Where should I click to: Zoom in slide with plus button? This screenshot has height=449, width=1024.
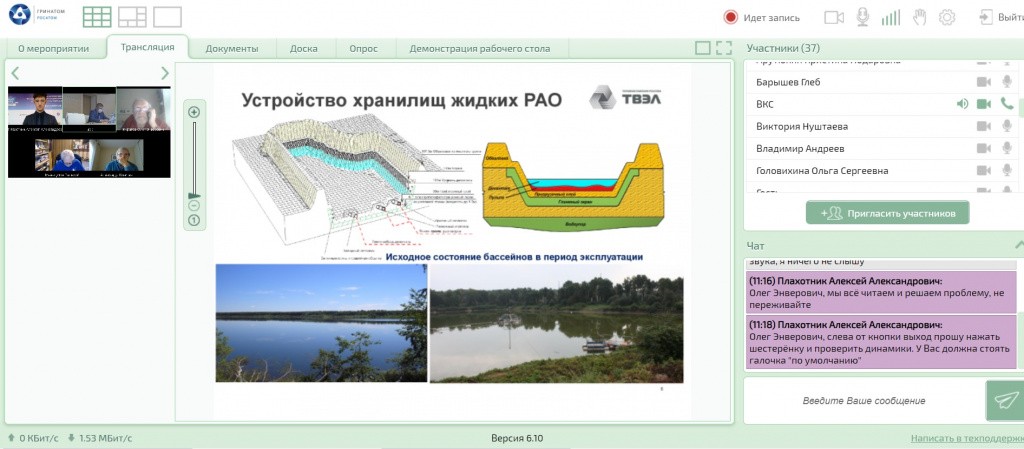coord(194,112)
